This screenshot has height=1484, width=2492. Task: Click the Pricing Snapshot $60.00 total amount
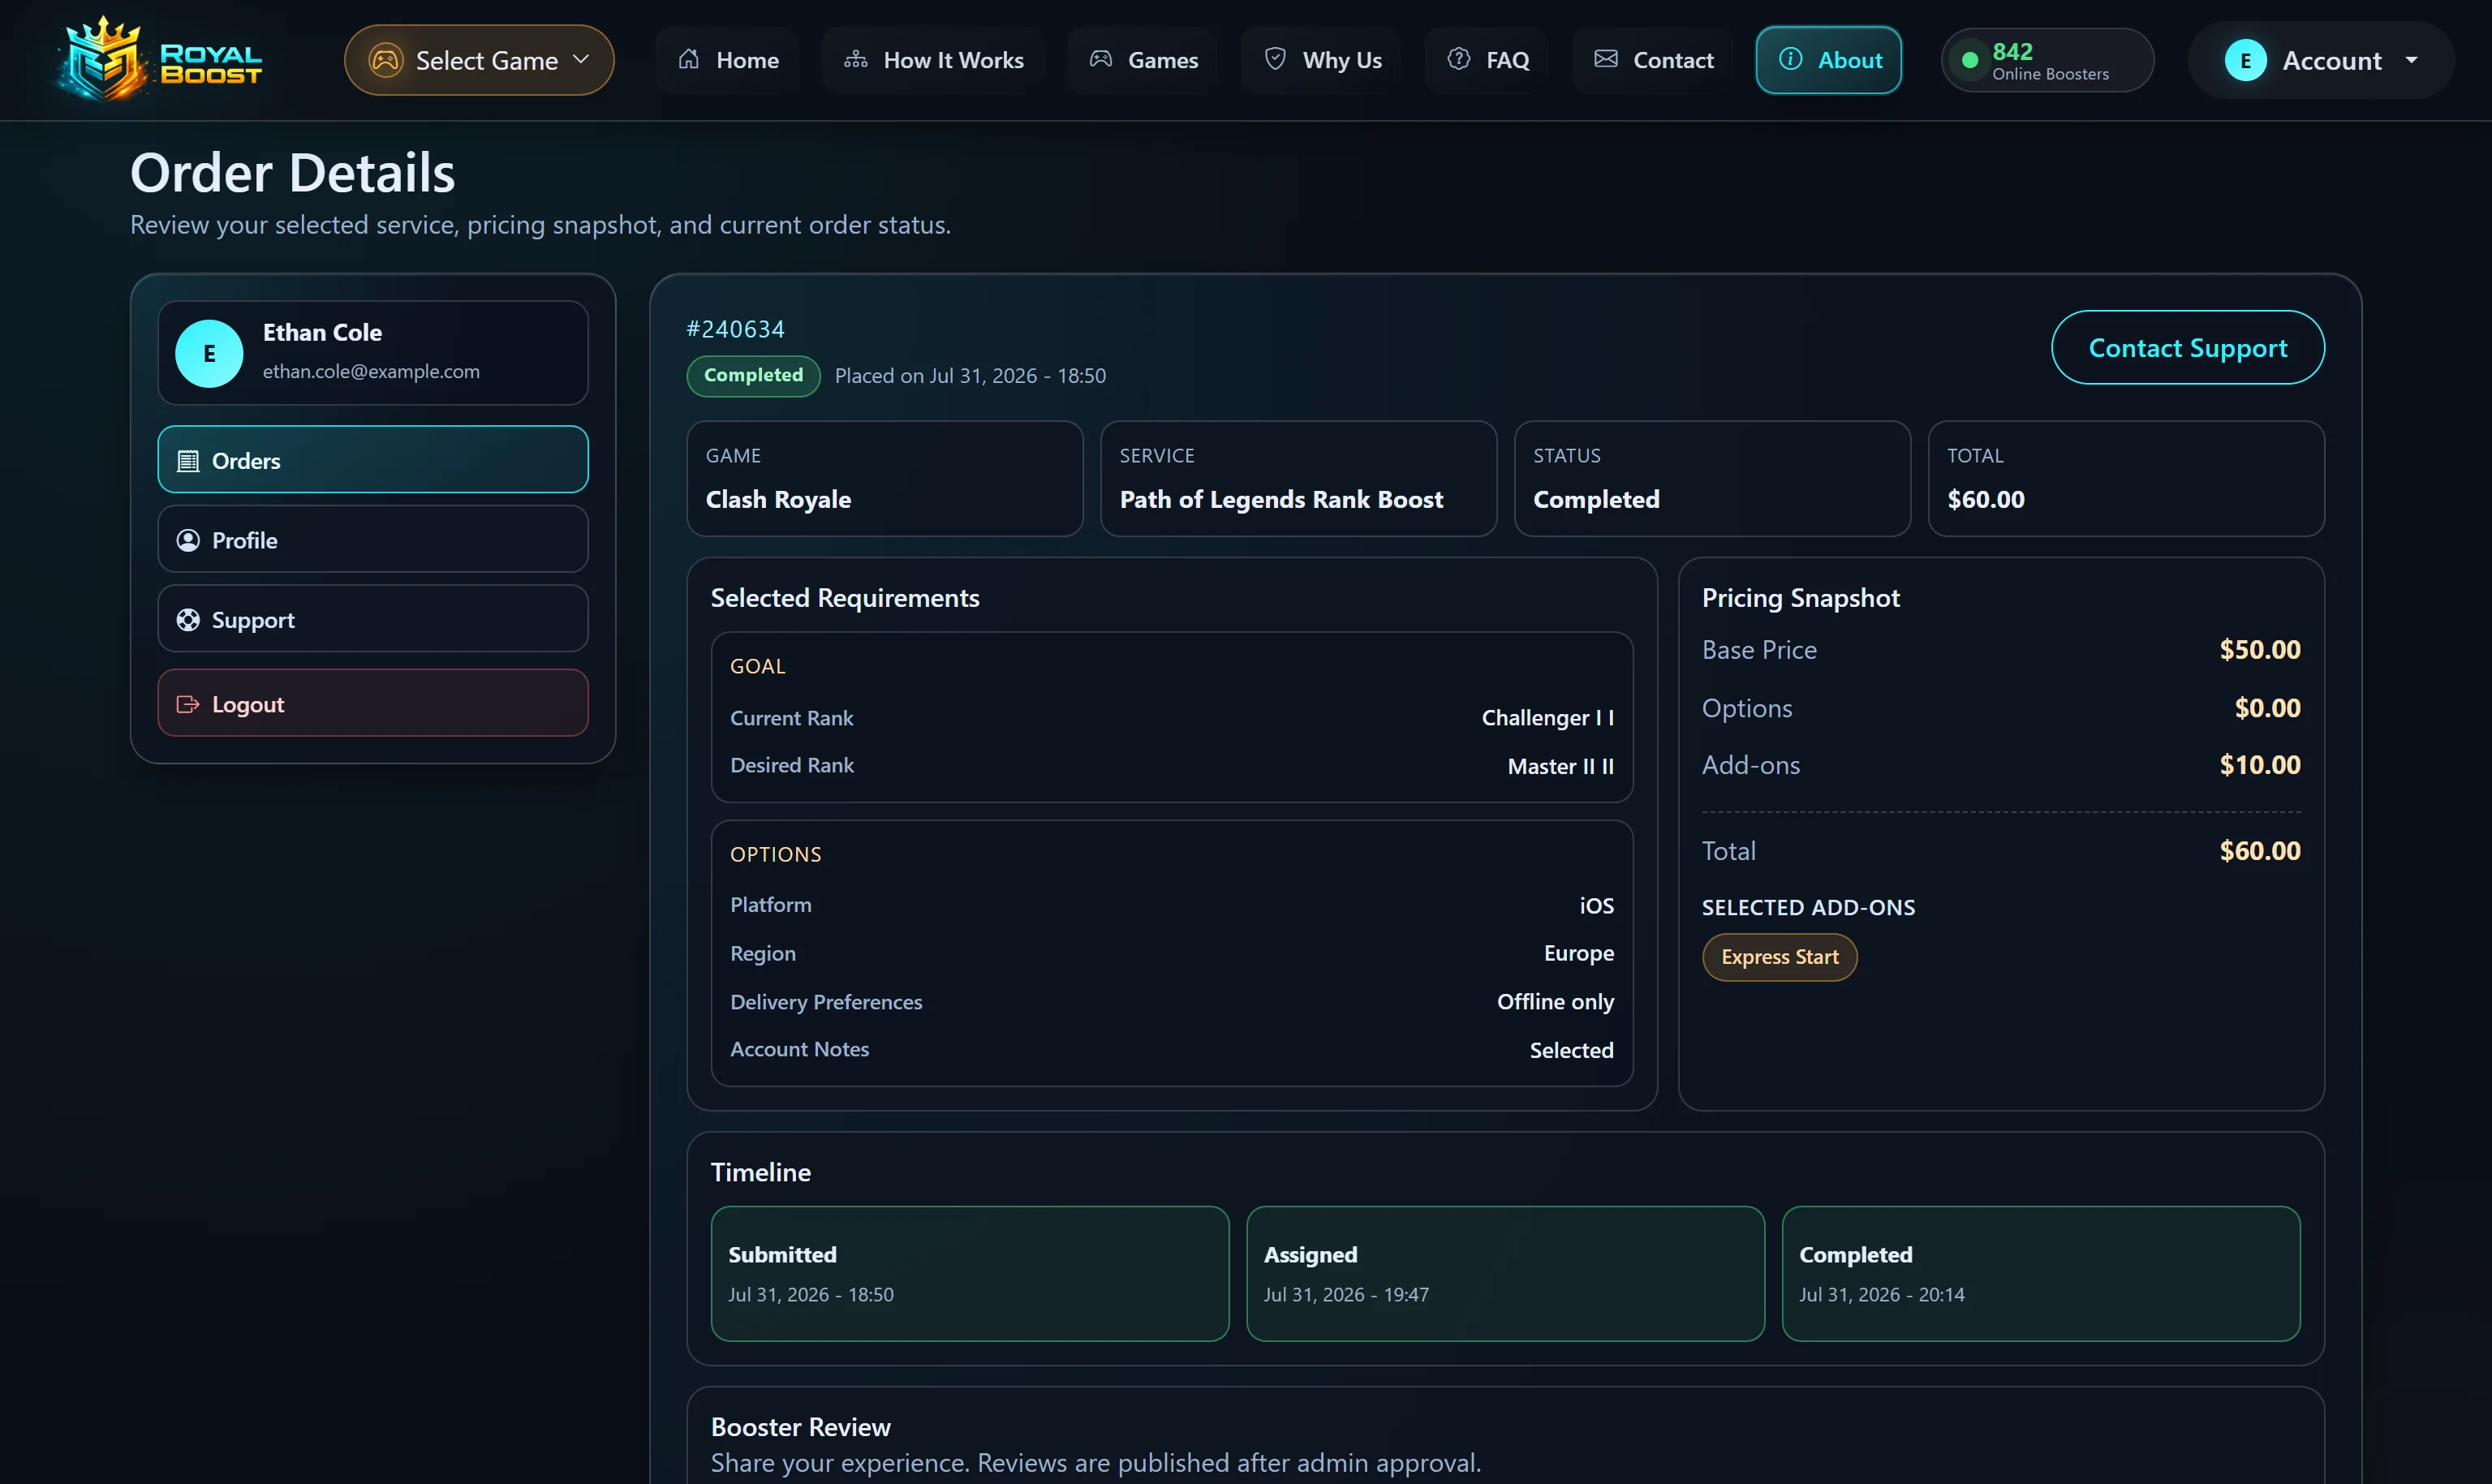point(2260,851)
